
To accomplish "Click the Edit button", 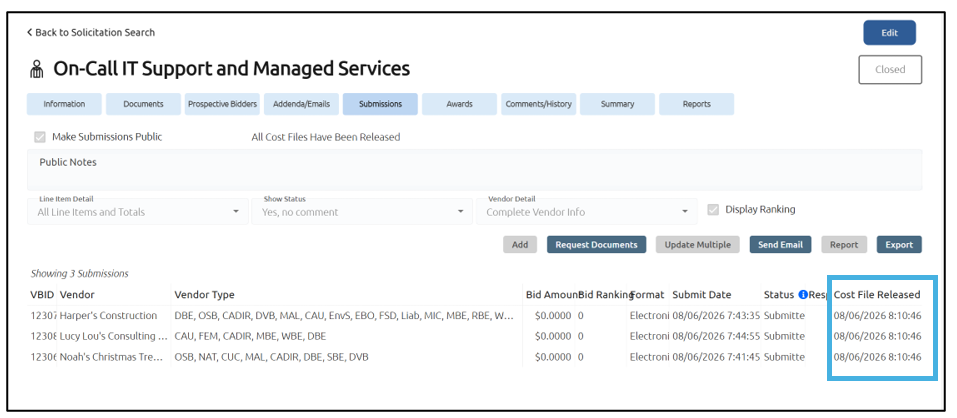I will [889, 33].
